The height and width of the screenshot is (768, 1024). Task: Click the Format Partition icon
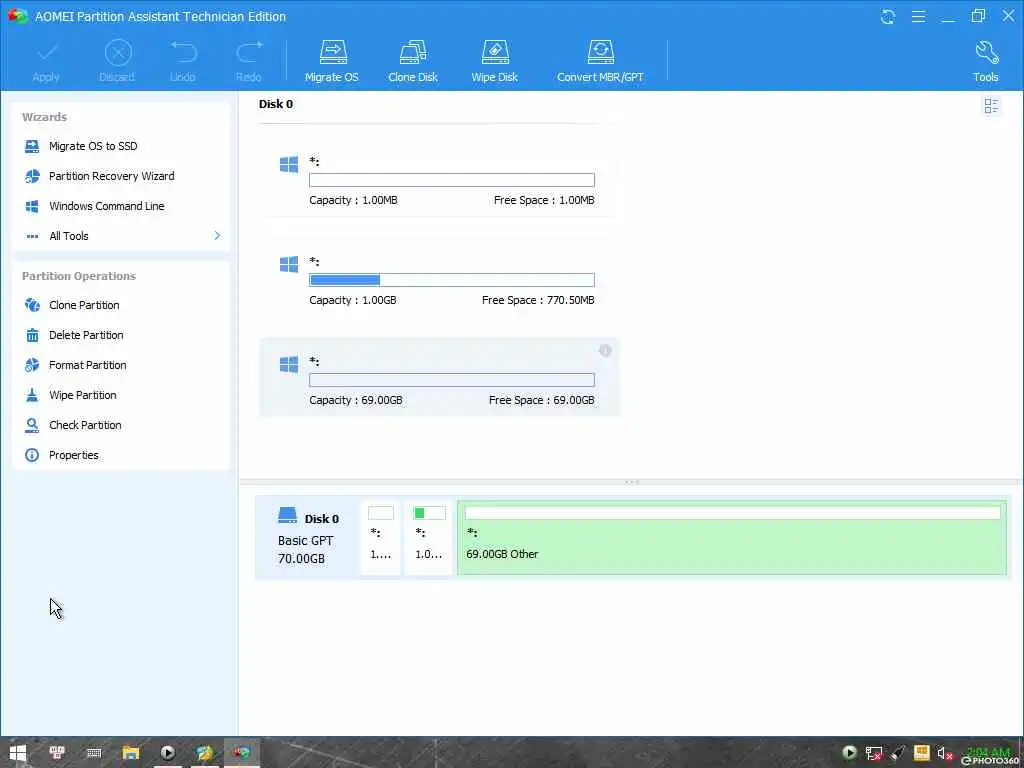click(x=32, y=365)
